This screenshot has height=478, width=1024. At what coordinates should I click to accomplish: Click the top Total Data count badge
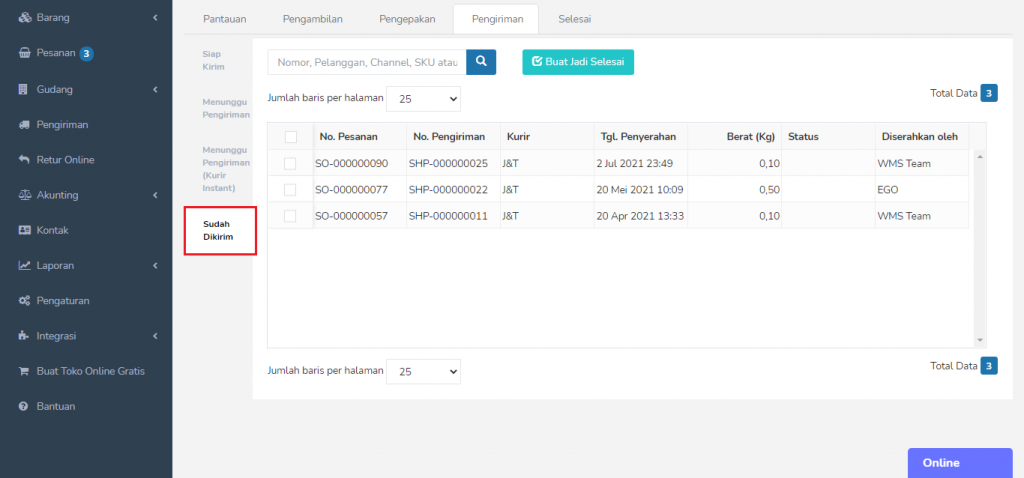coord(989,93)
